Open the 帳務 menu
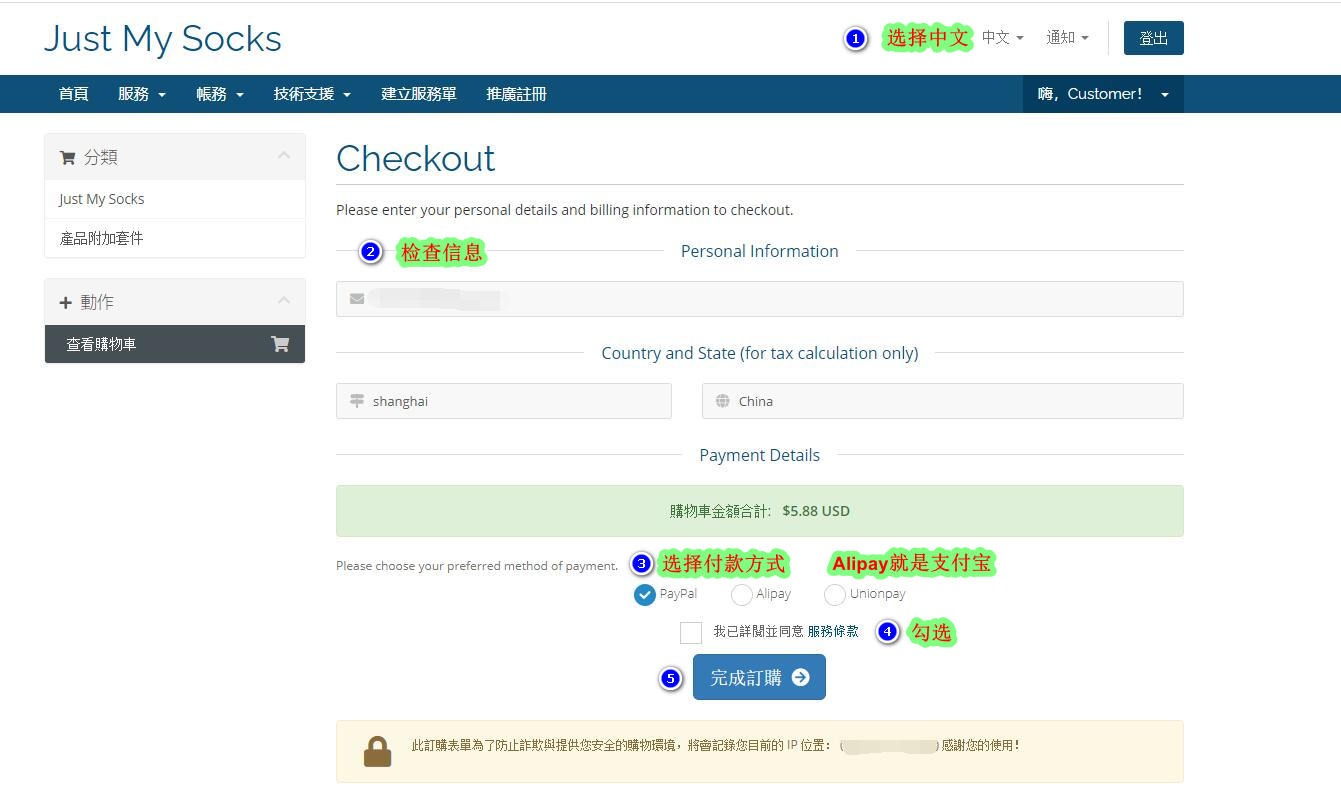Screen dimensions: 1341x792 219,94
